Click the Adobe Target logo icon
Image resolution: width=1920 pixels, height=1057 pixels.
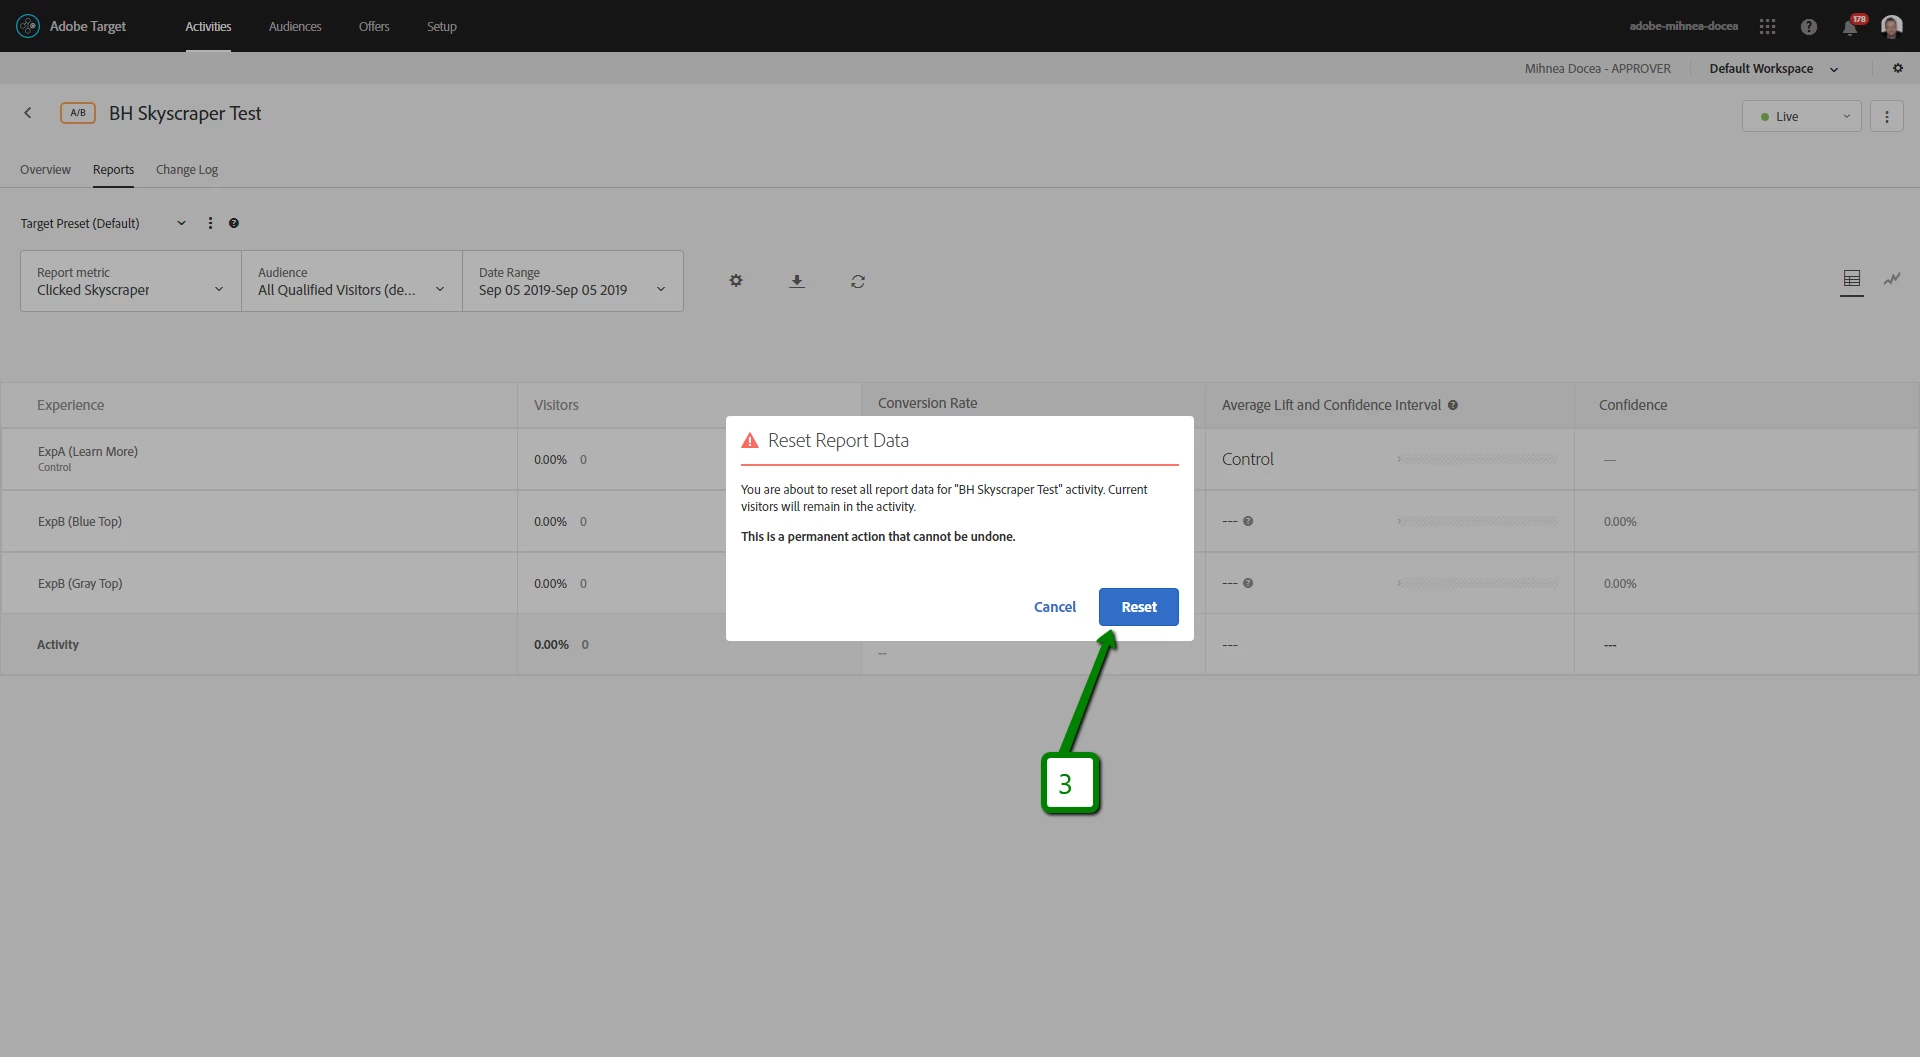click(x=28, y=26)
